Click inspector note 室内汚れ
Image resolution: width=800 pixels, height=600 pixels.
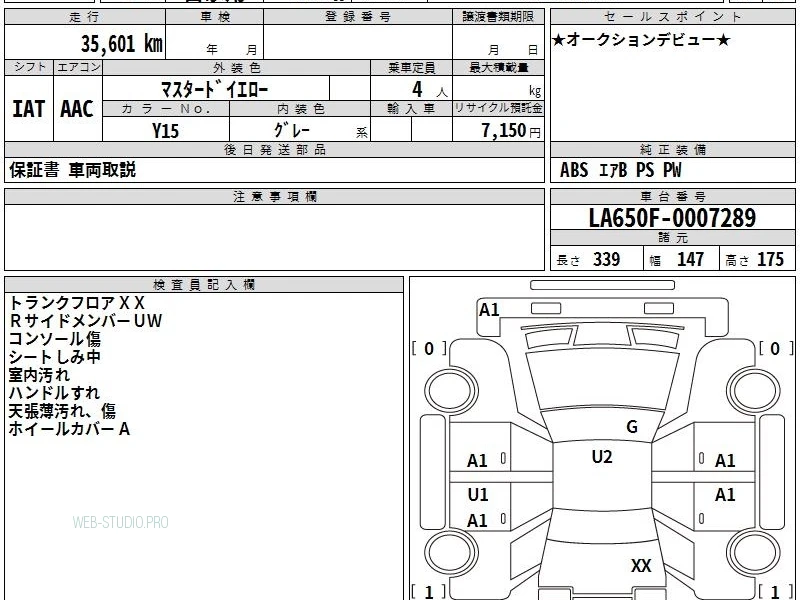coord(39,375)
